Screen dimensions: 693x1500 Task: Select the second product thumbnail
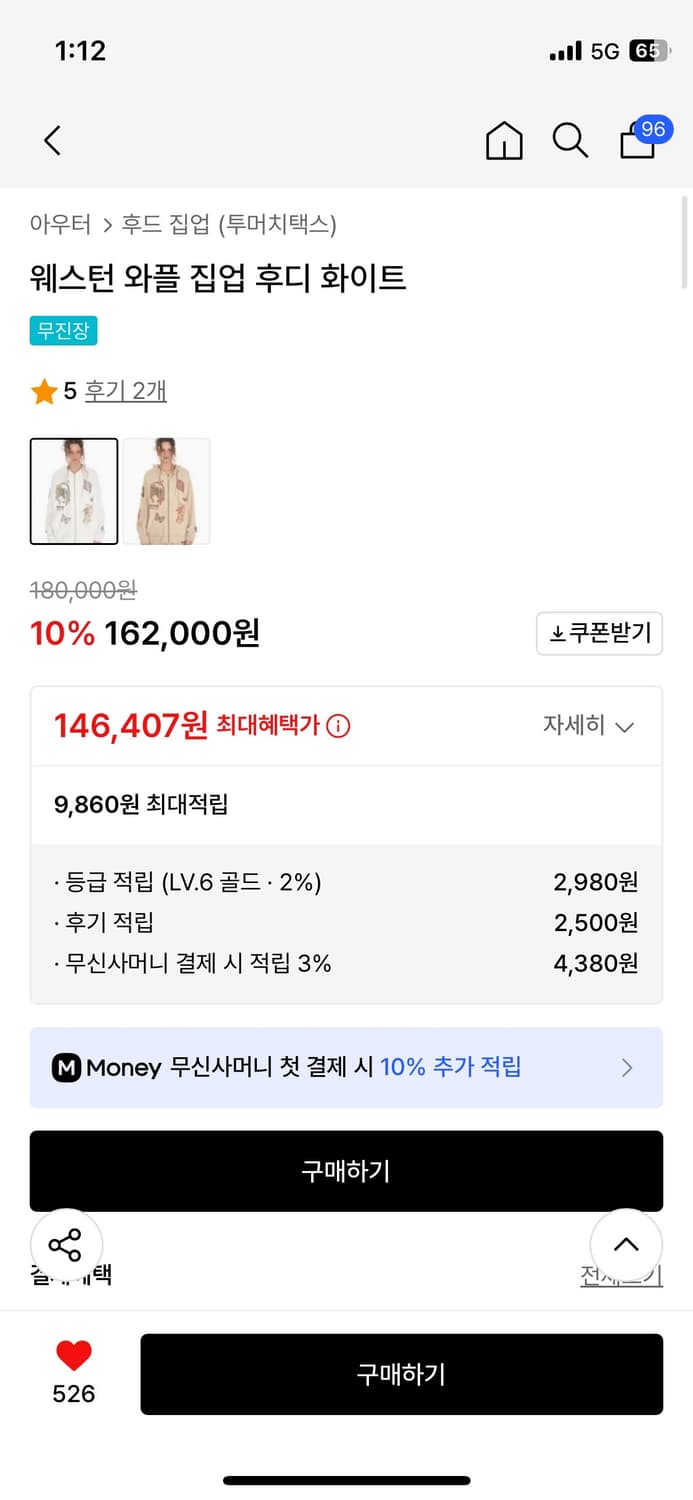[167, 491]
